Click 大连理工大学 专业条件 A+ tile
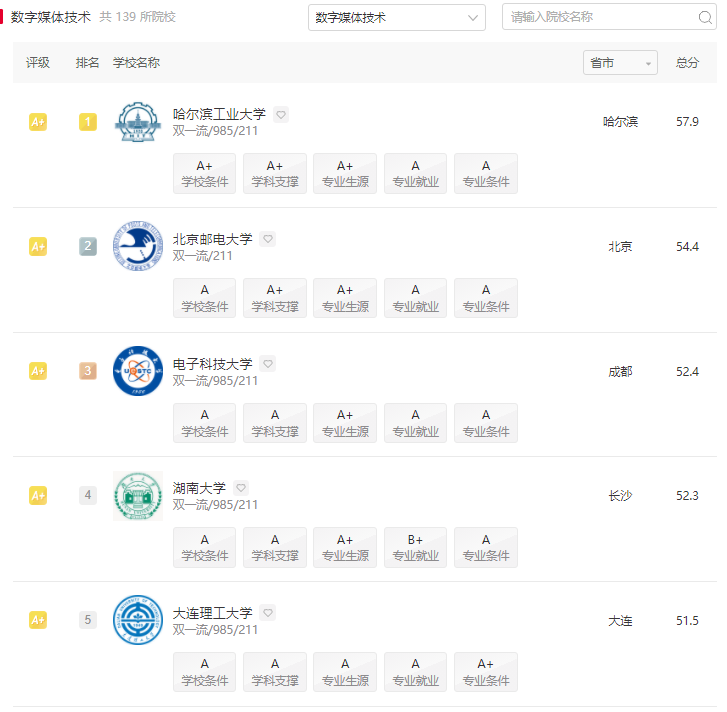Viewport: 727px width, 712px height. [486, 672]
